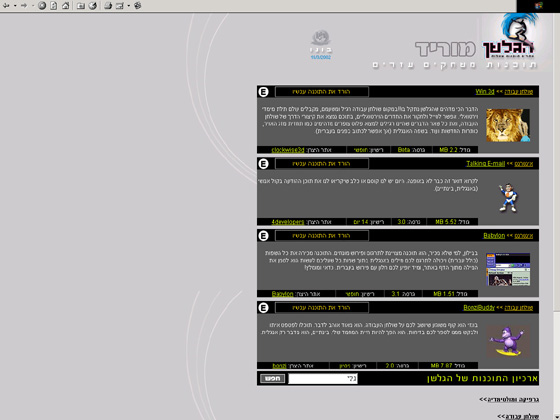Viewport: 560px width, 420px height.
Task: Click the browser Back arrow button
Action: click(6, 5)
